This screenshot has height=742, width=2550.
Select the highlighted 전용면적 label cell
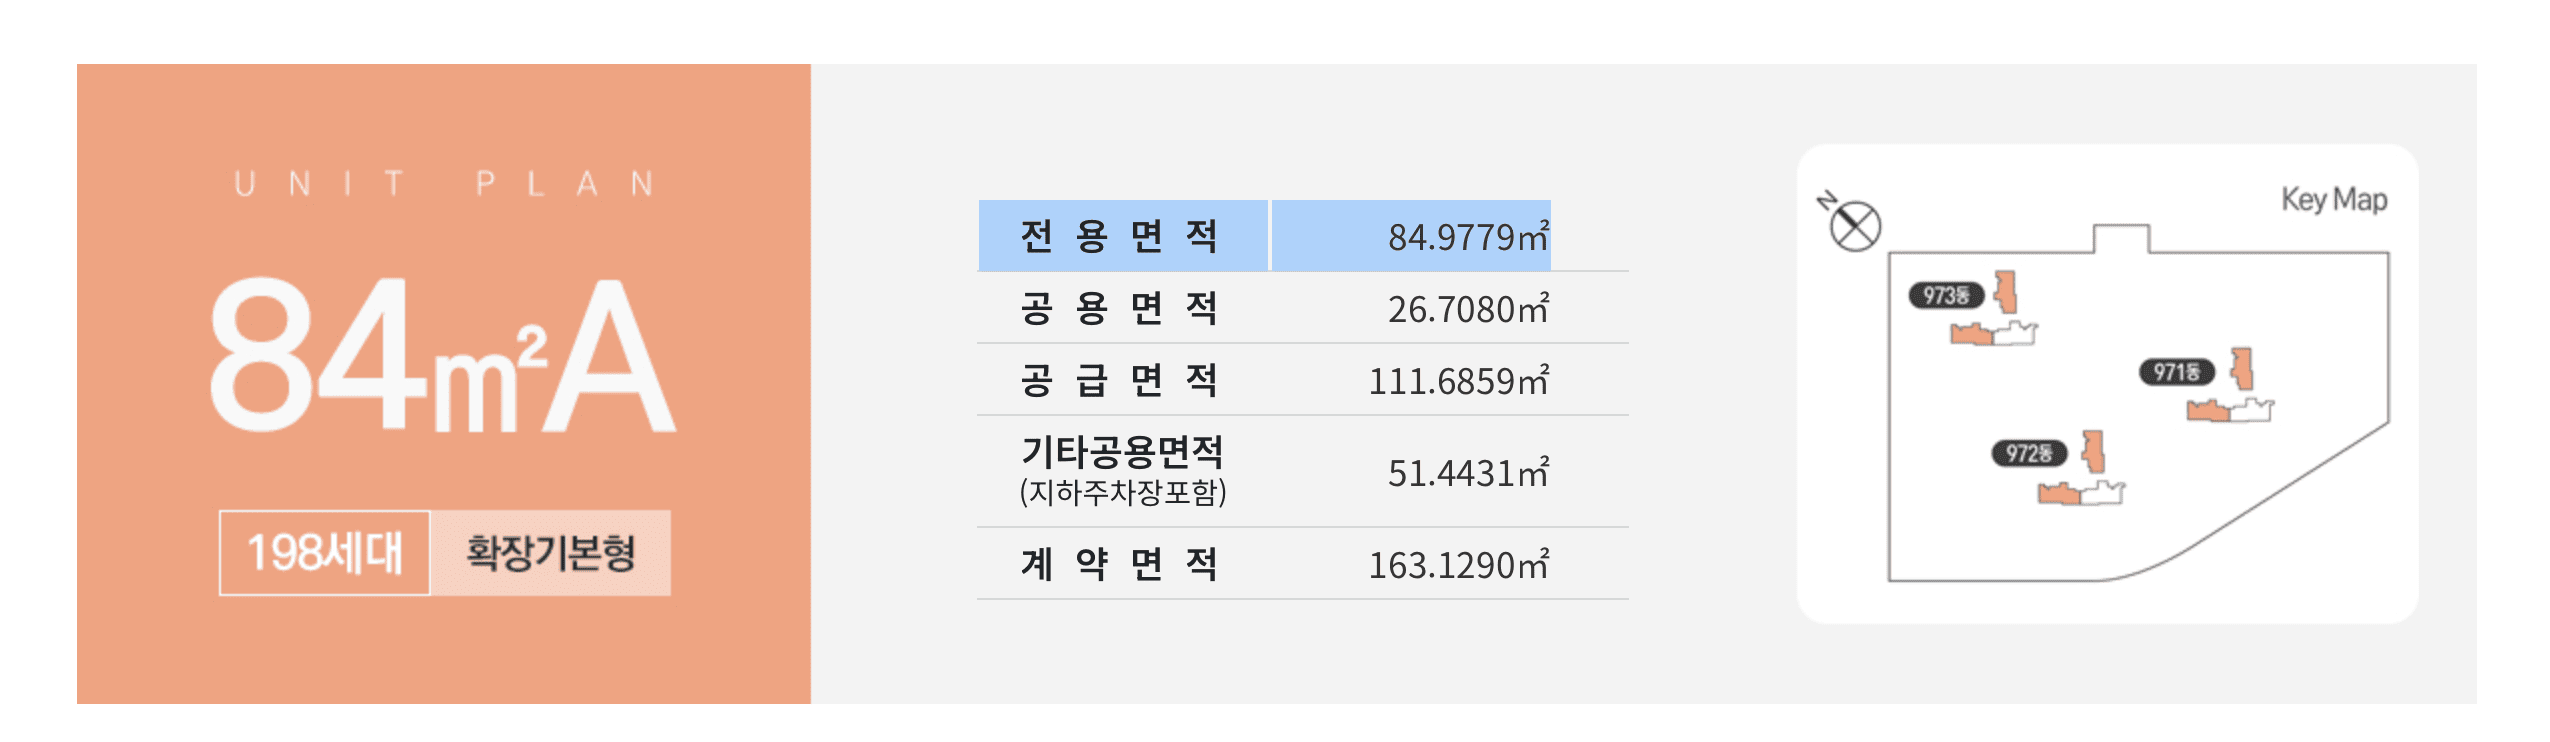coord(1122,236)
